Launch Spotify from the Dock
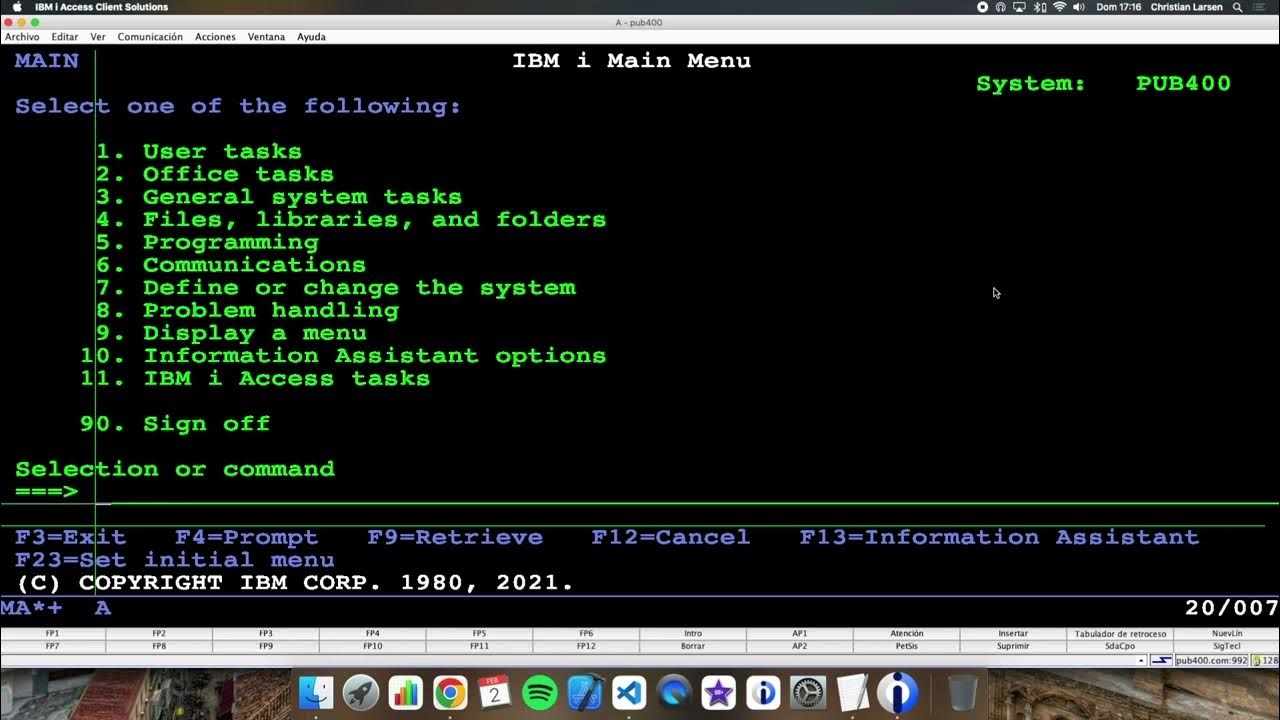 (539, 692)
